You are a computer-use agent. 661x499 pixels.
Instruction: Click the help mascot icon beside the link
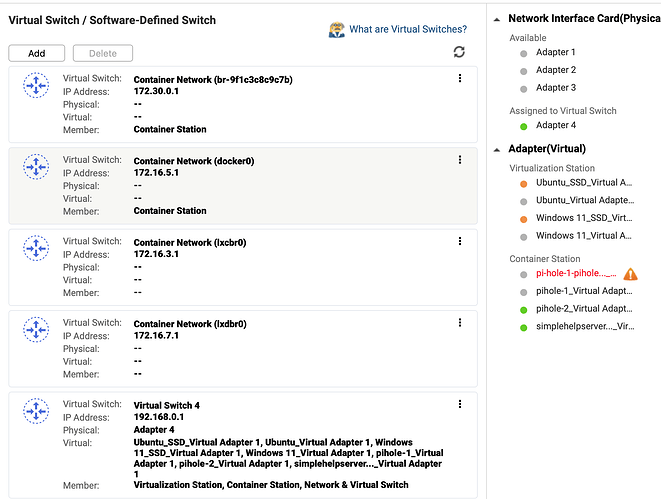337,30
